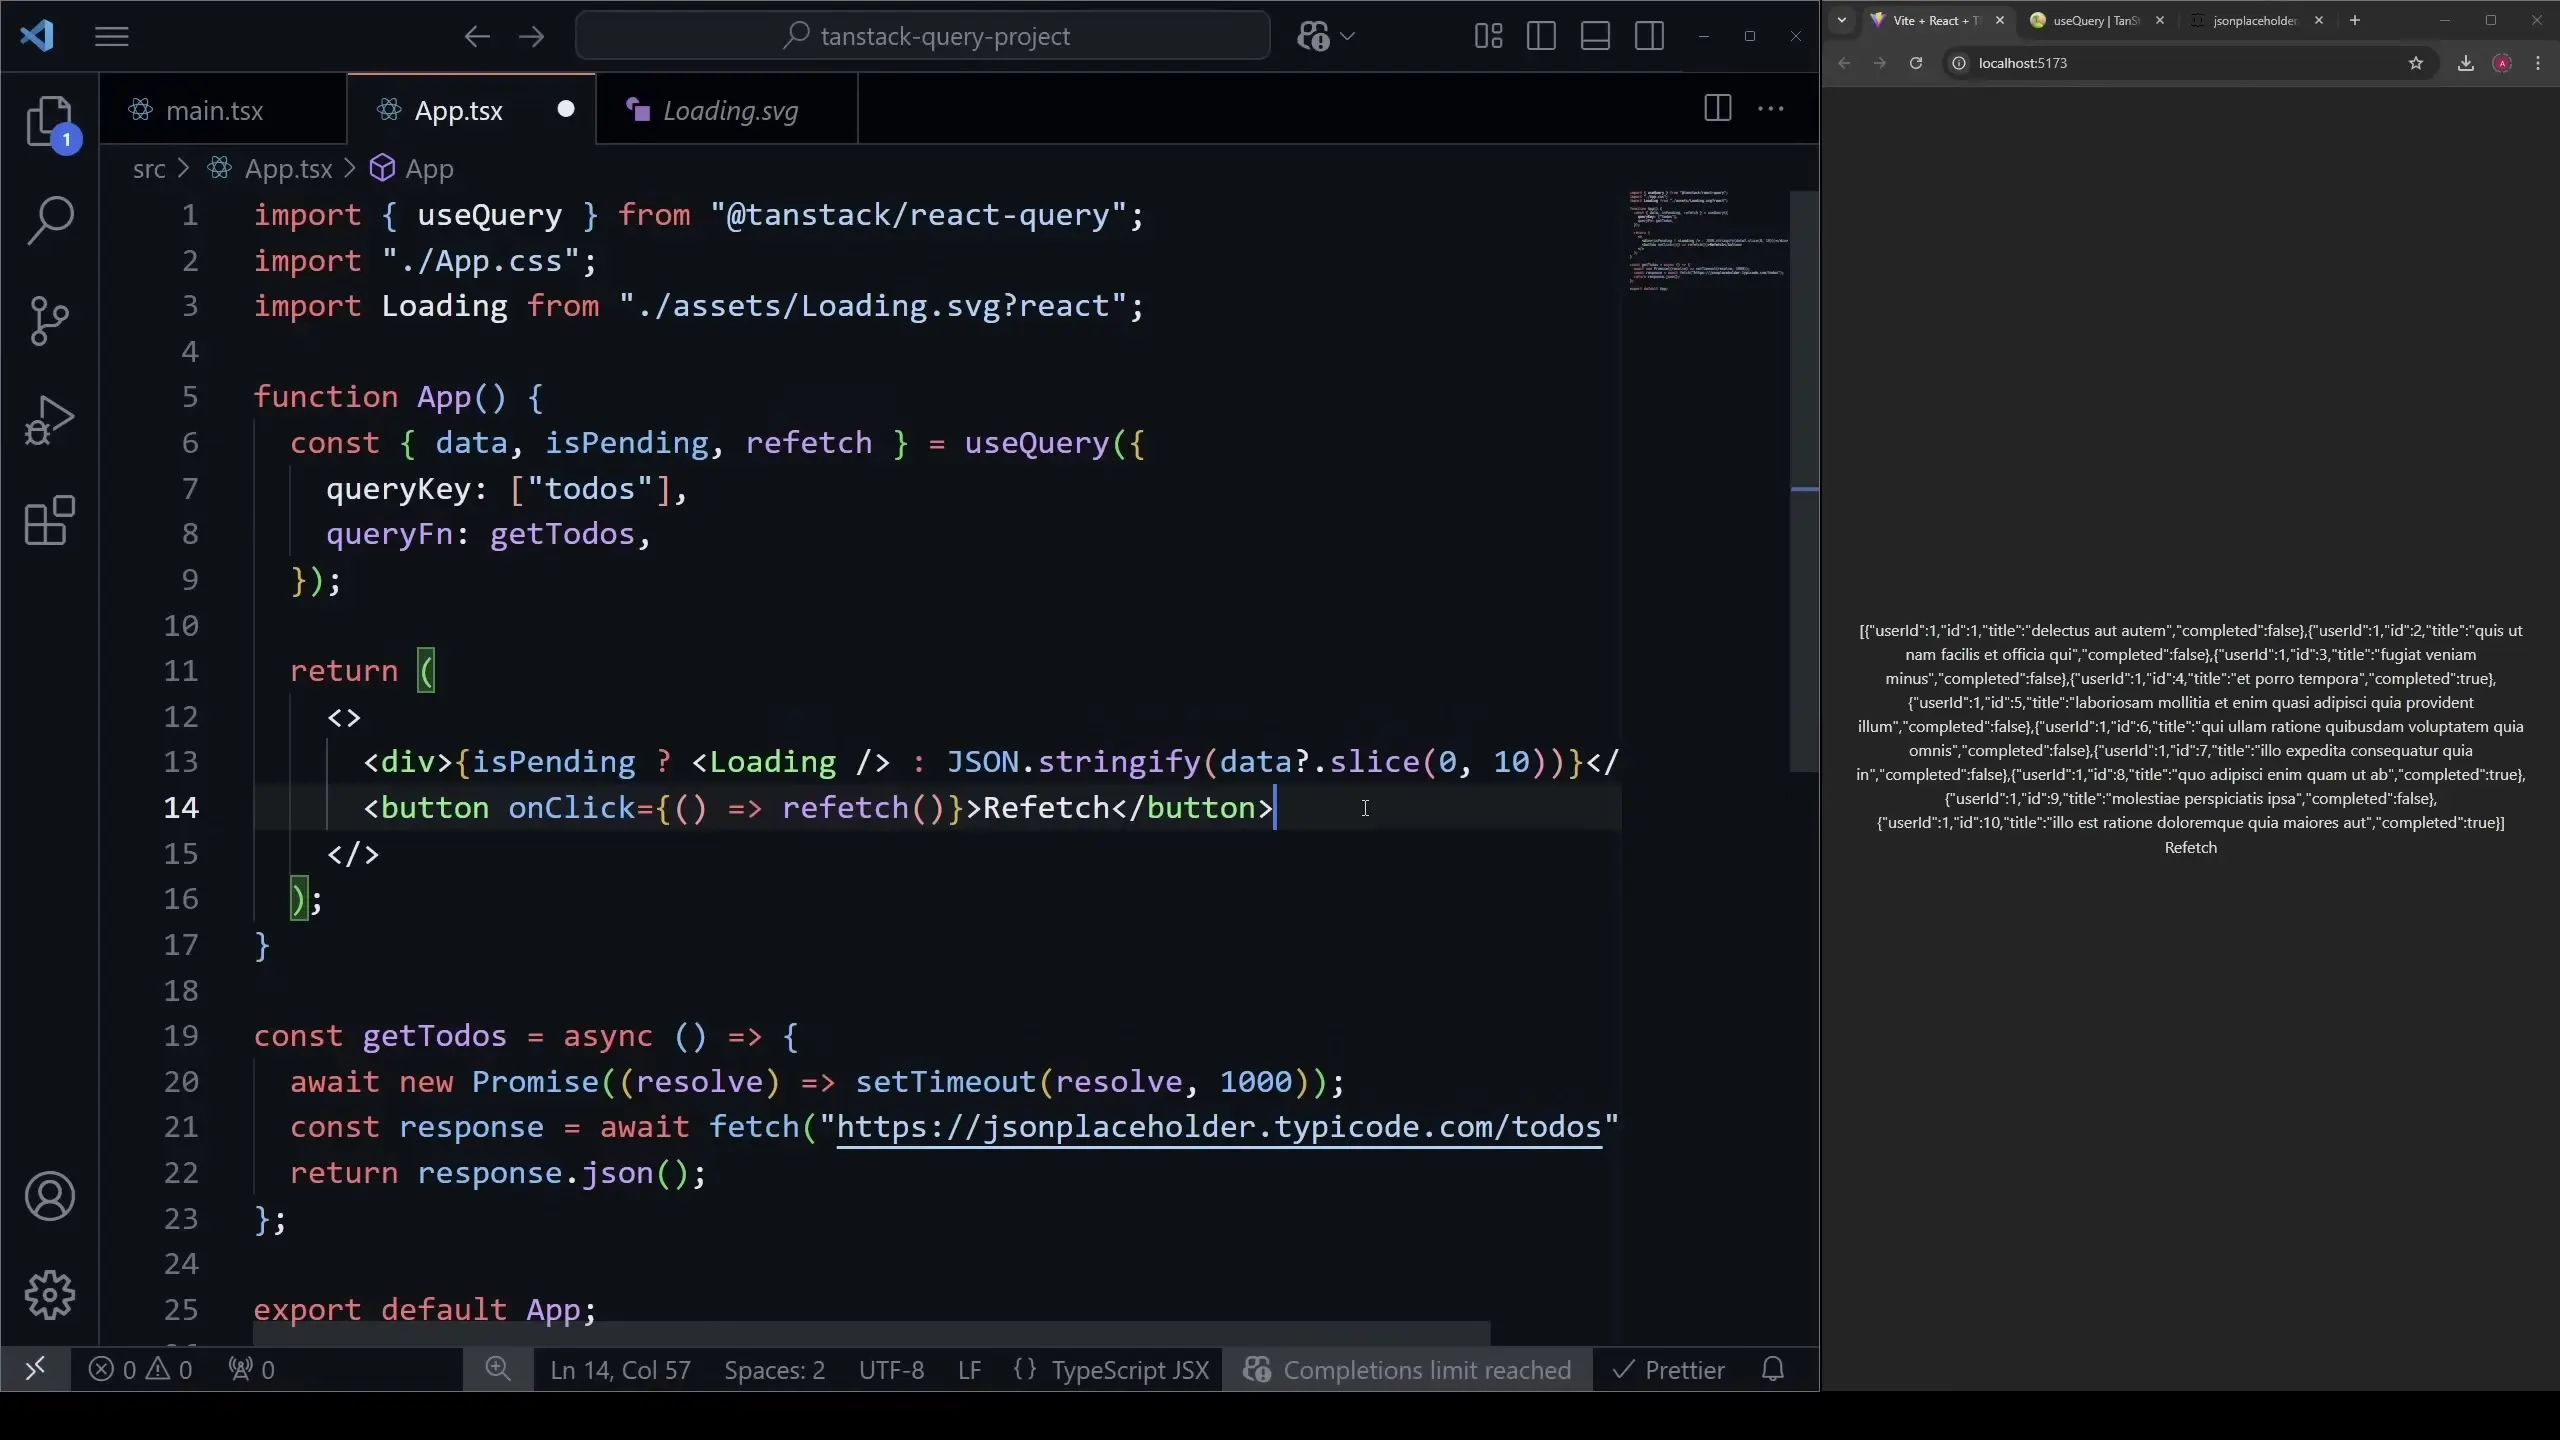The height and width of the screenshot is (1440, 2560).
Task: Click the src breadcrumb
Action: pos(149,169)
